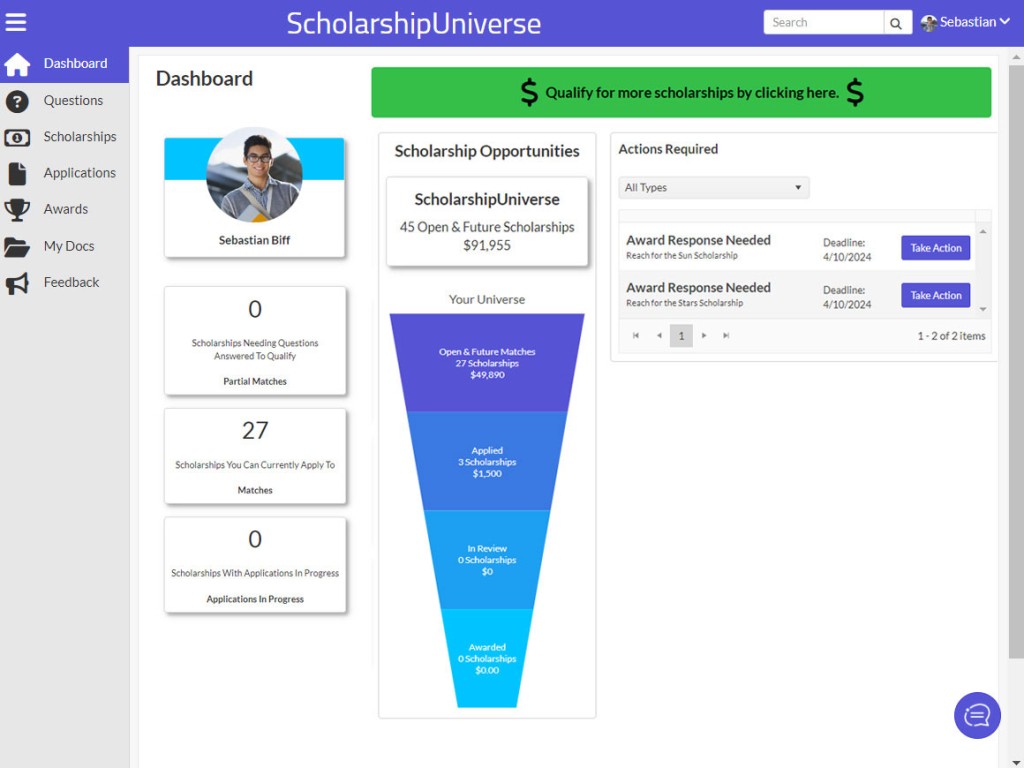Take Action on Reach for the Stars
1024x768 pixels.
[935, 296]
